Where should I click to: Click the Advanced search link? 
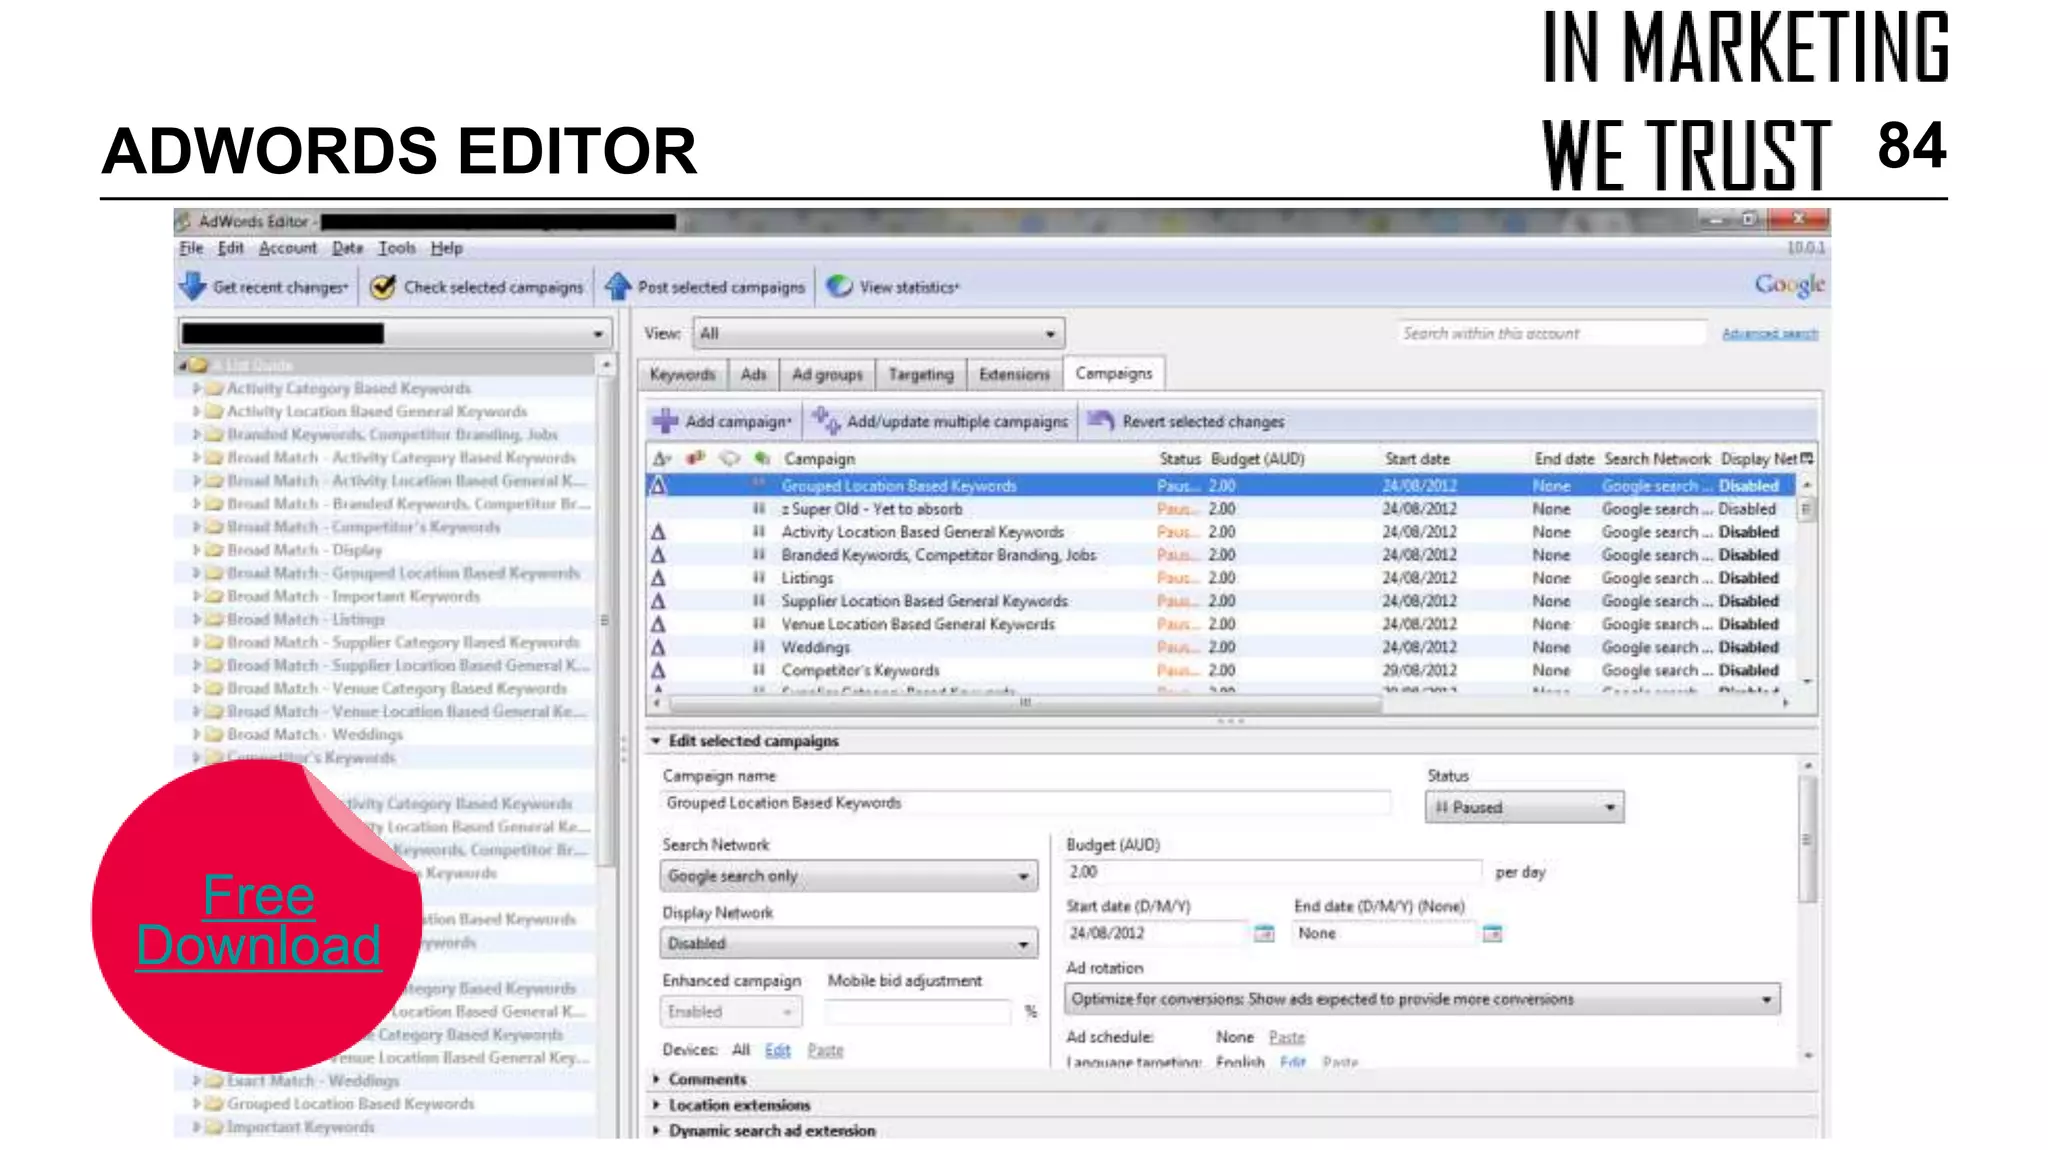[1770, 334]
